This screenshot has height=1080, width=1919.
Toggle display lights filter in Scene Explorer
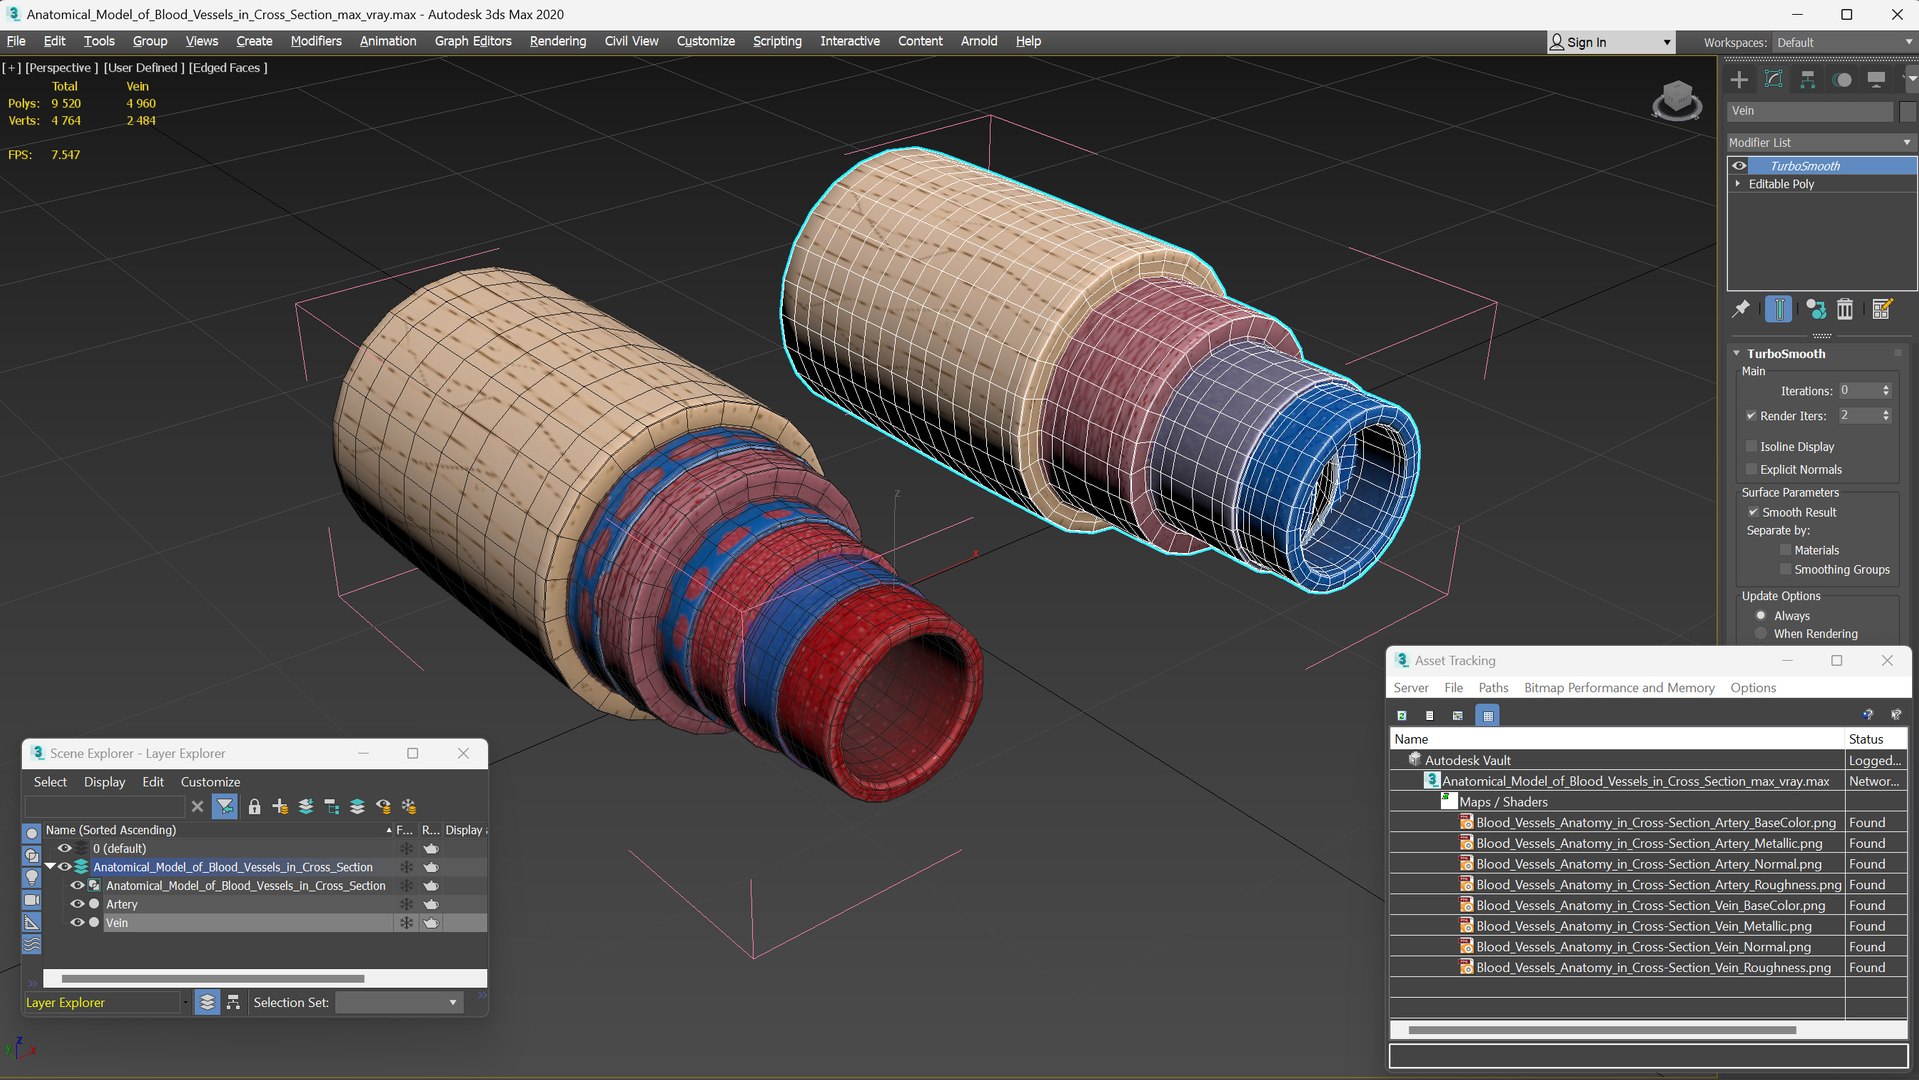(32, 877)
